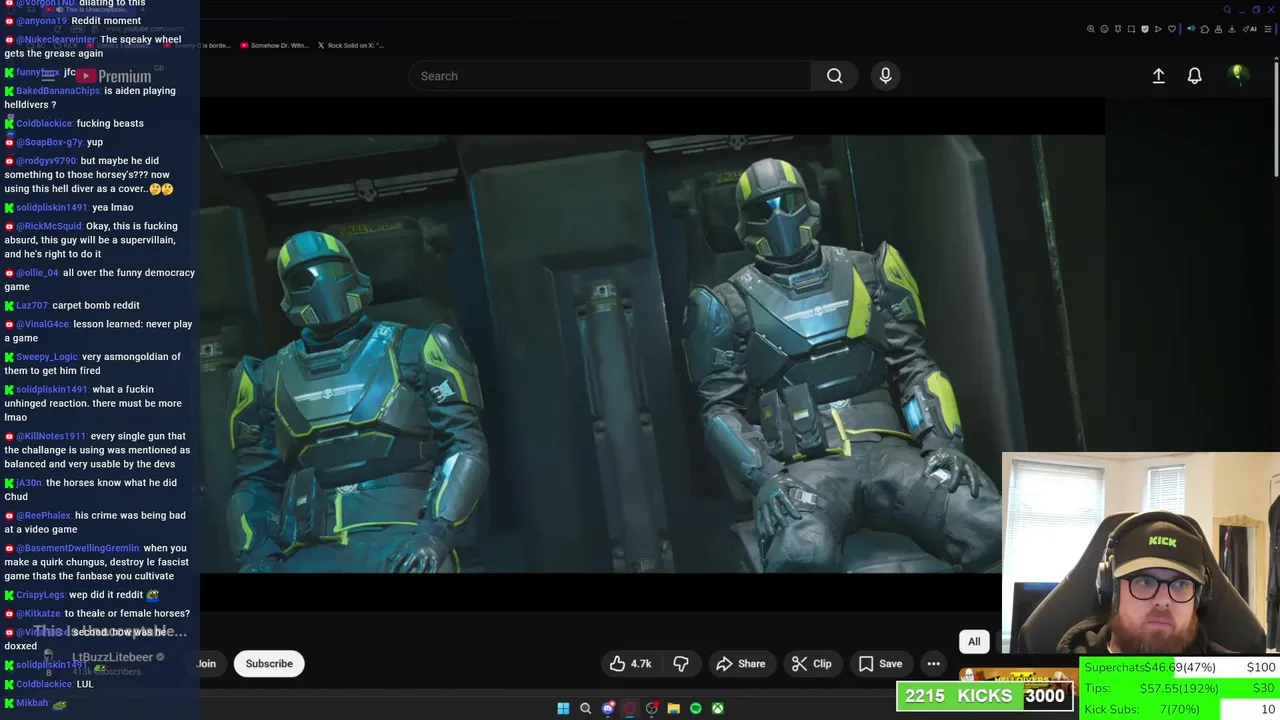Viewport: 1280px width, 720px height.
Task: Click chat username Coldblackice 'fucking beasts'
Action: coord(44,124)
